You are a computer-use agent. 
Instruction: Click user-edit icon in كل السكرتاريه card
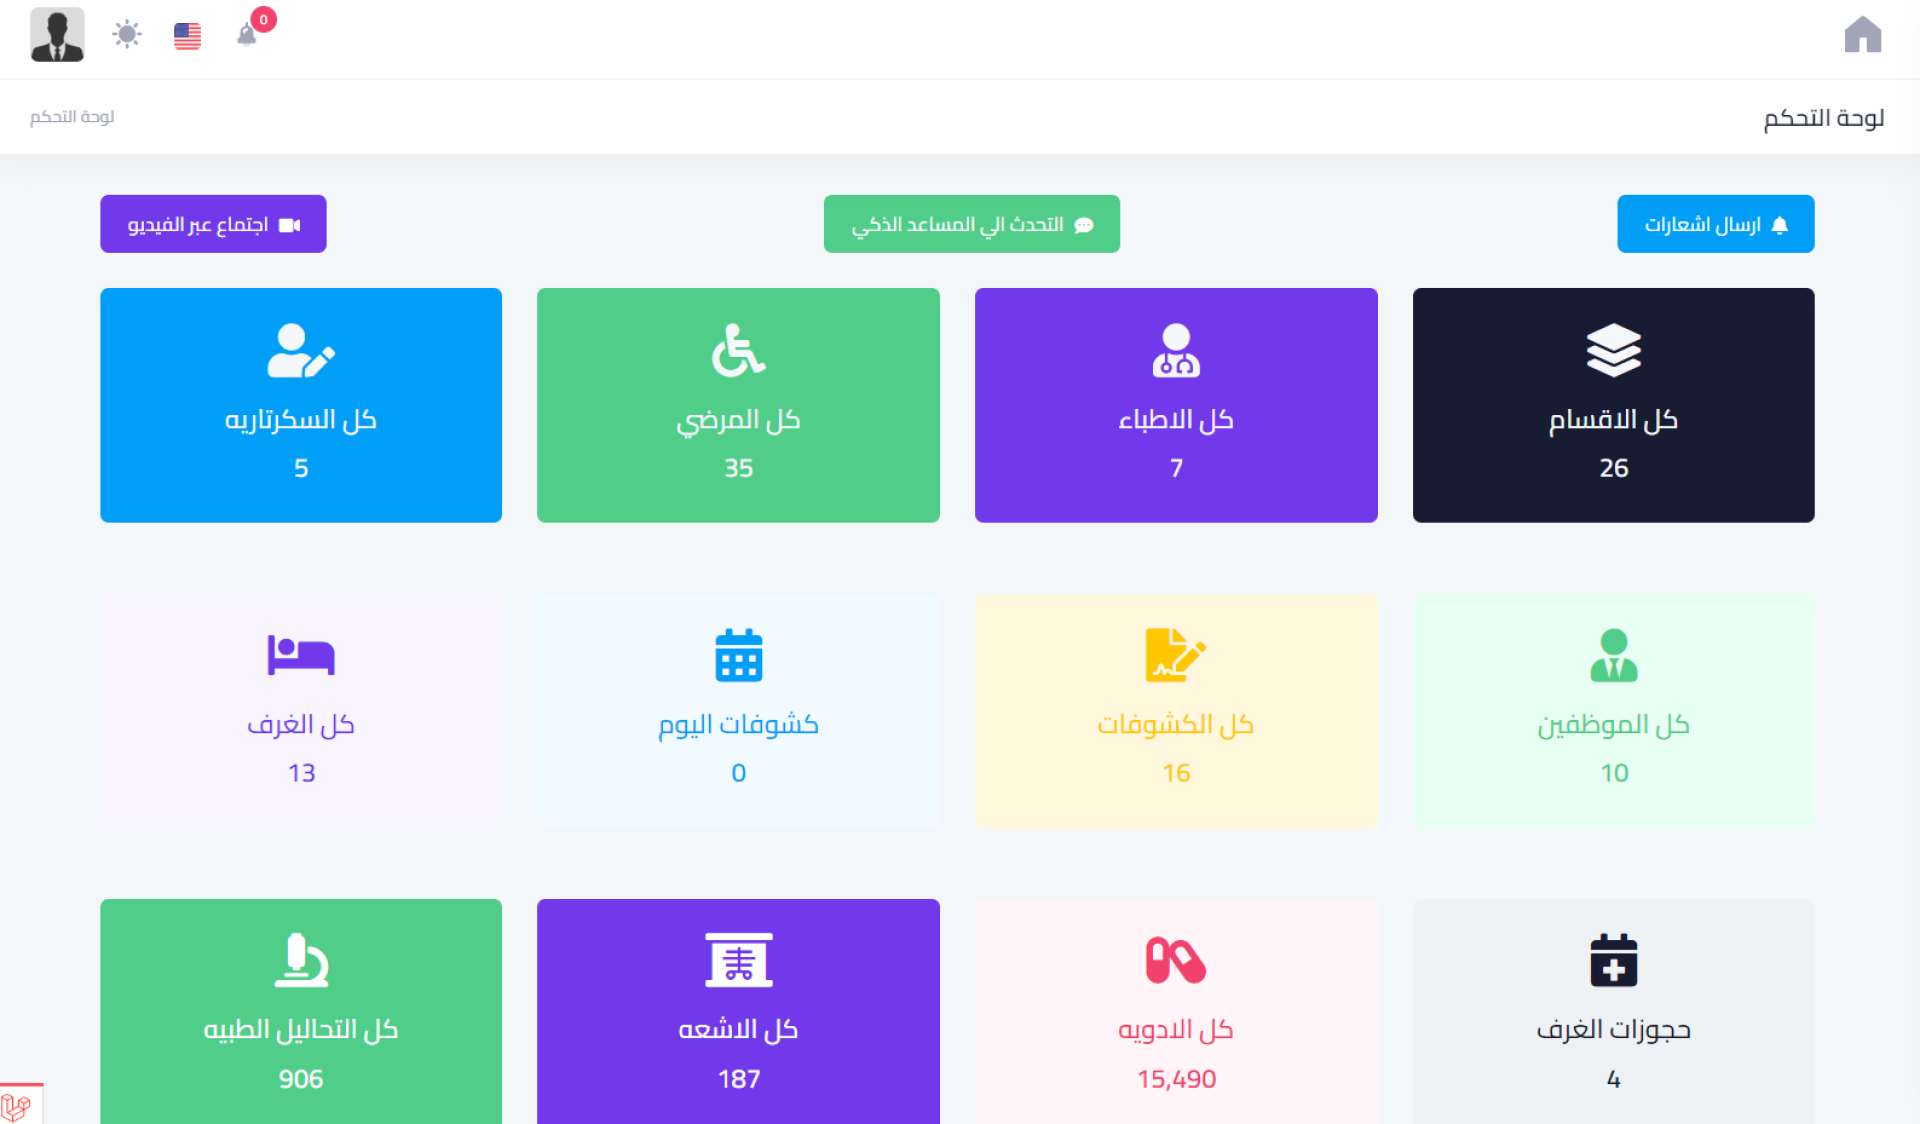click(x=300, y=350)
